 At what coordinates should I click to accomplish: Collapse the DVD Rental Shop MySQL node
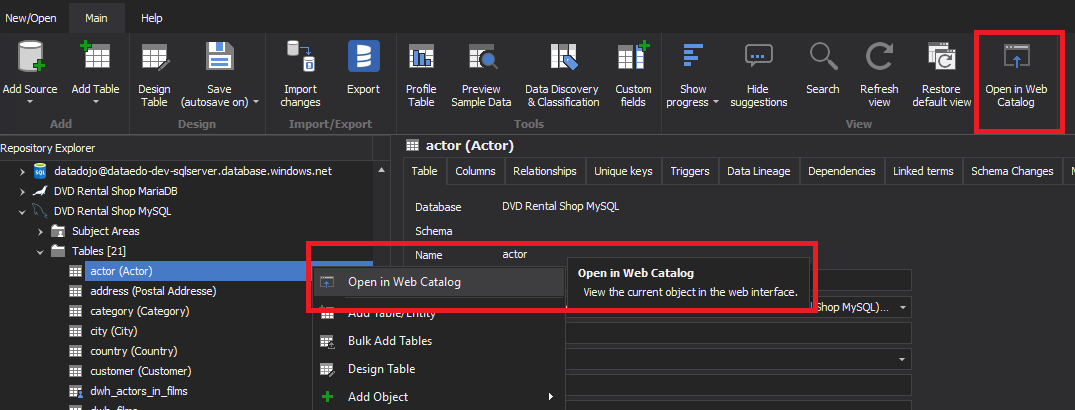(22, 211)
